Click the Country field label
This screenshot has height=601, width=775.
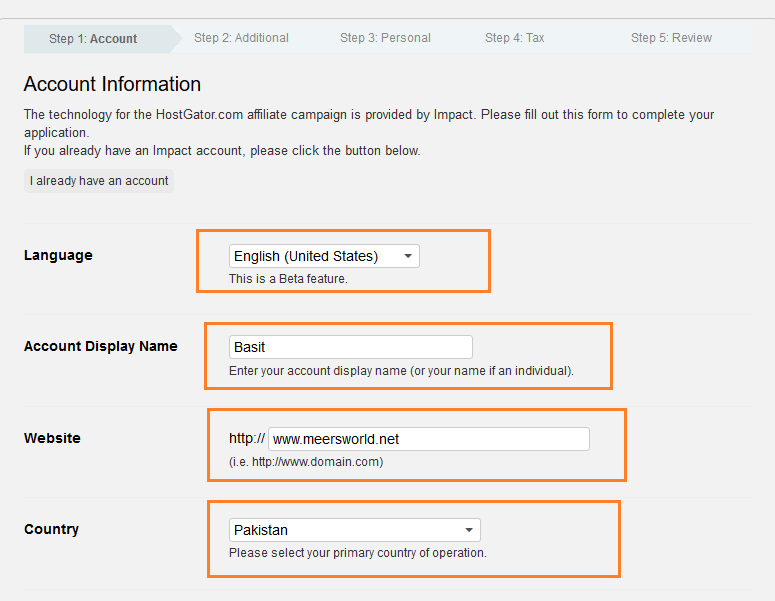click(51, 529)
